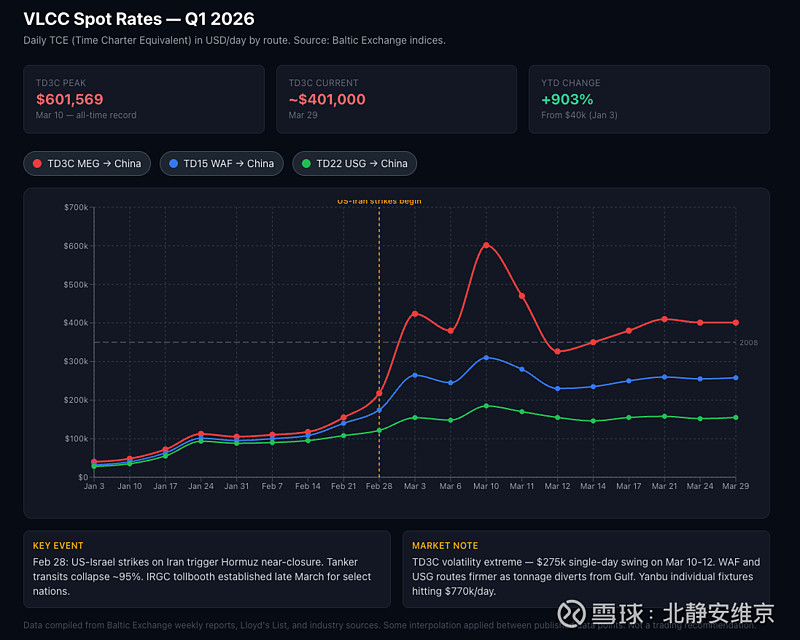Viewport: 800px width, 640px height.
Task: Select the red TD3C peak point at Mar 10
Action: click(486, 245)
